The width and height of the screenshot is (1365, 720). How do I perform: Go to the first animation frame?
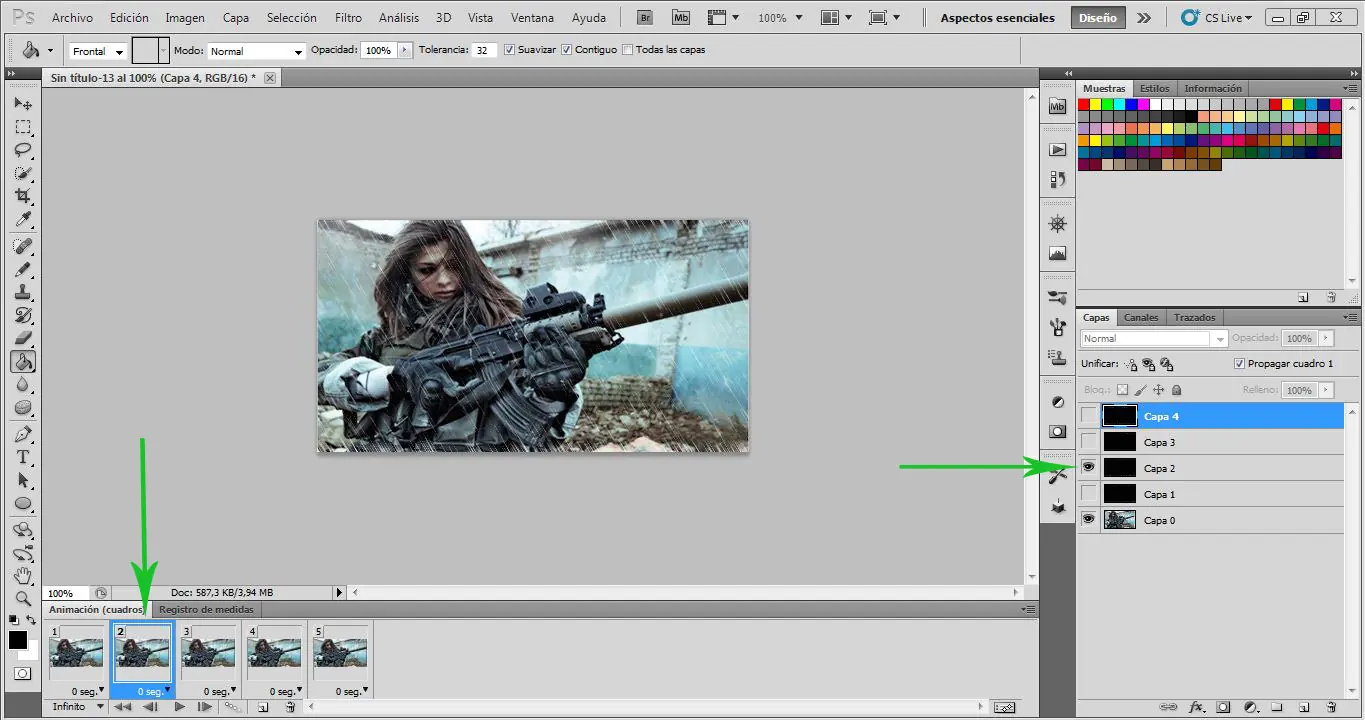click(123, 707)
